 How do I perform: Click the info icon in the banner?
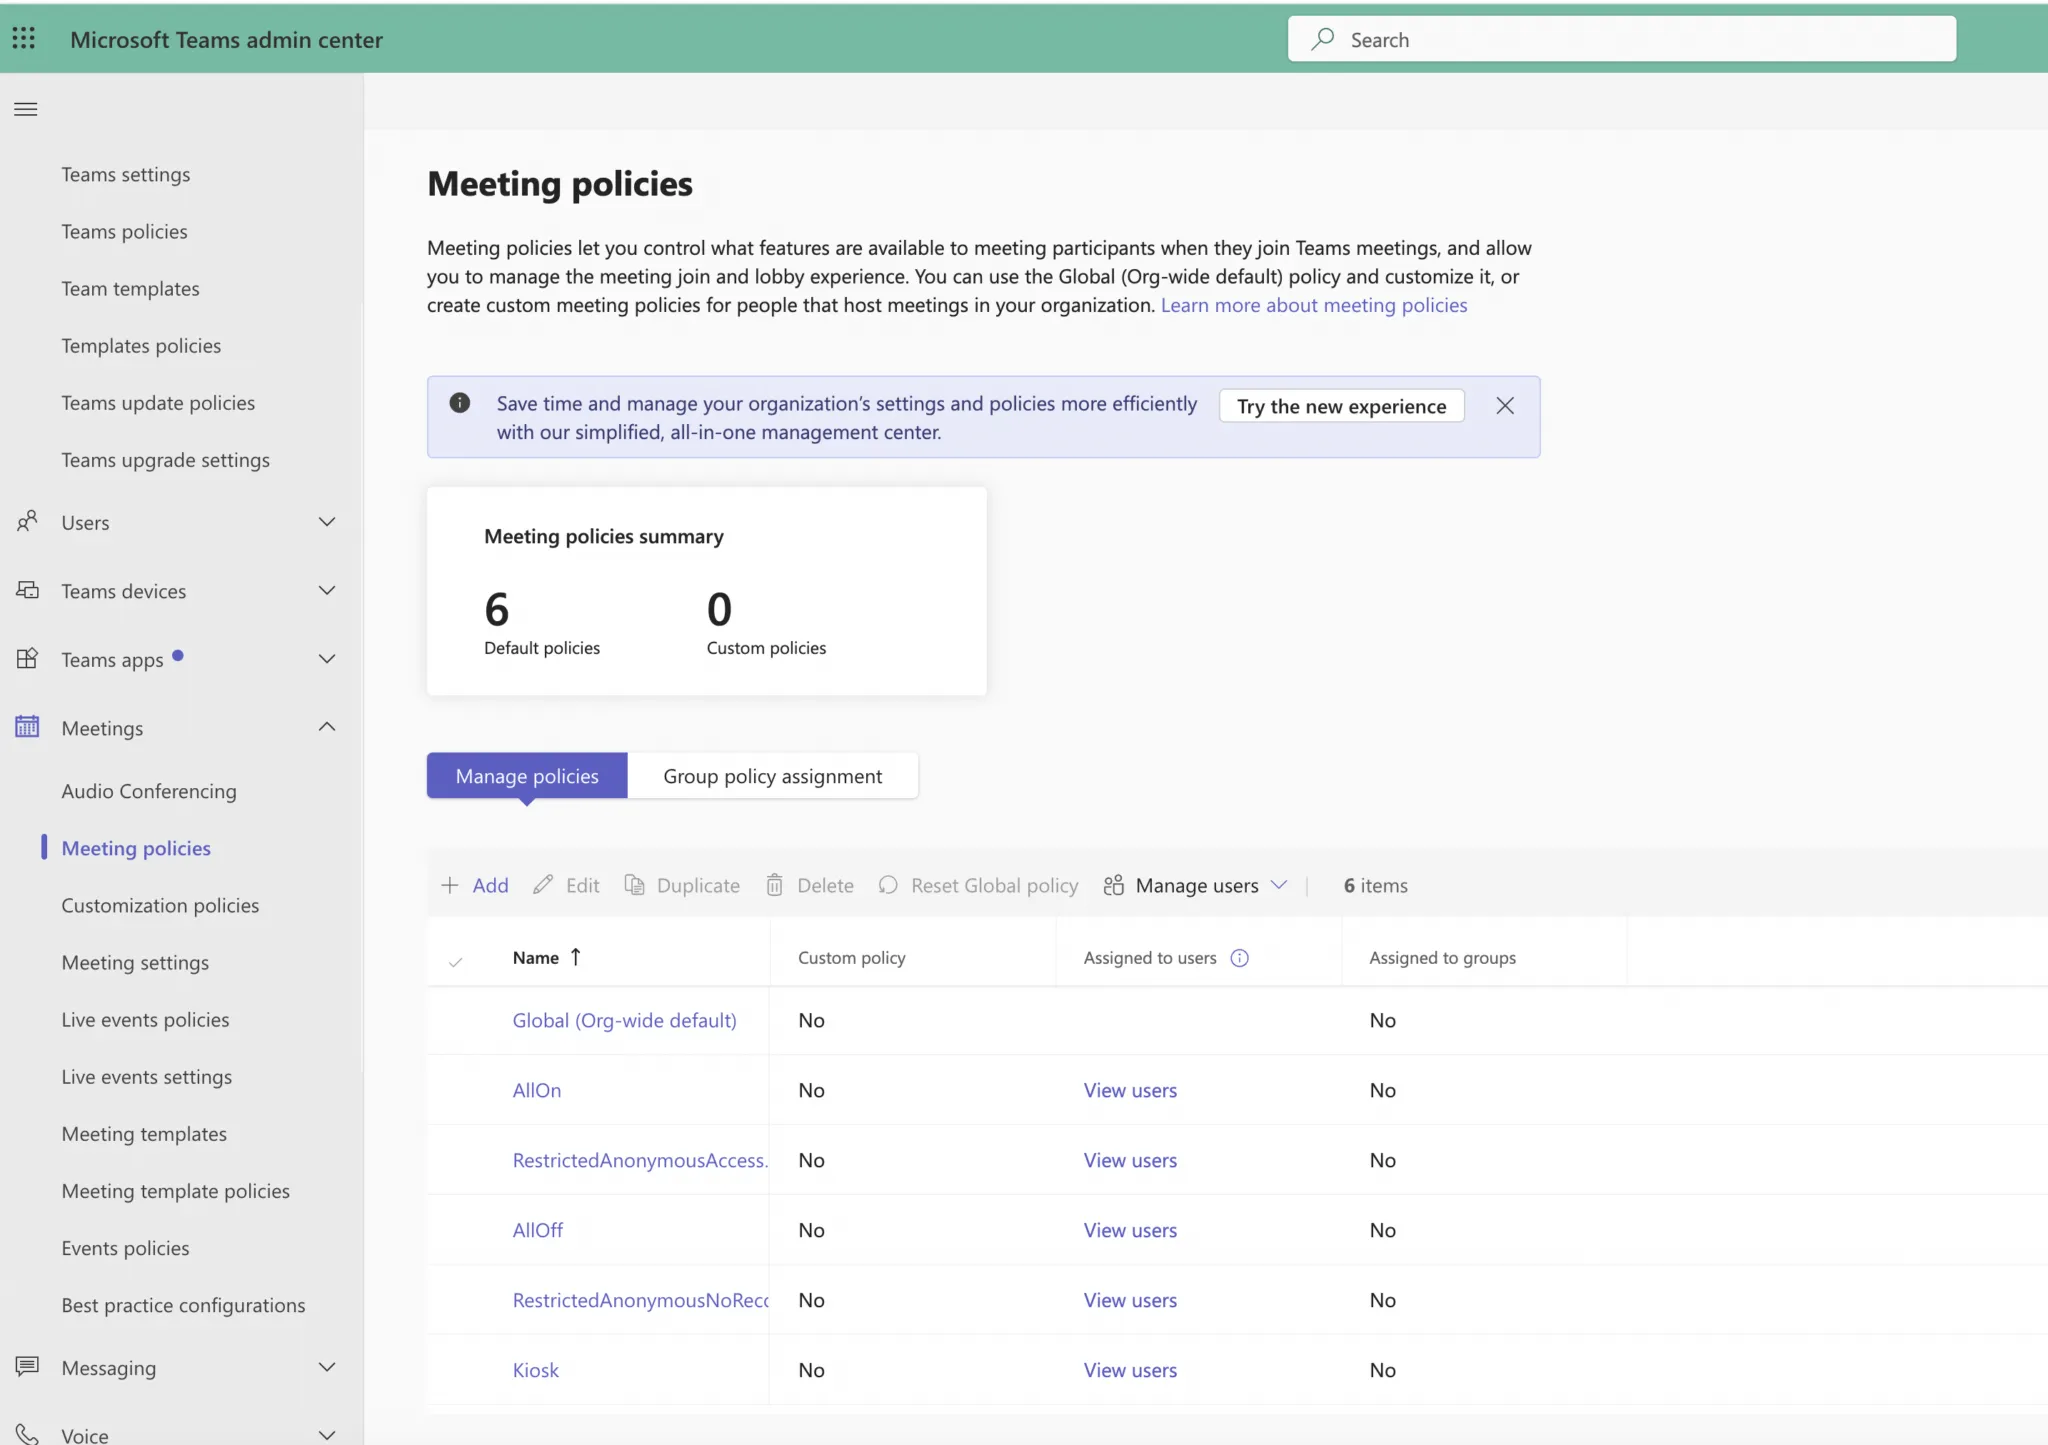pos(460,403)
